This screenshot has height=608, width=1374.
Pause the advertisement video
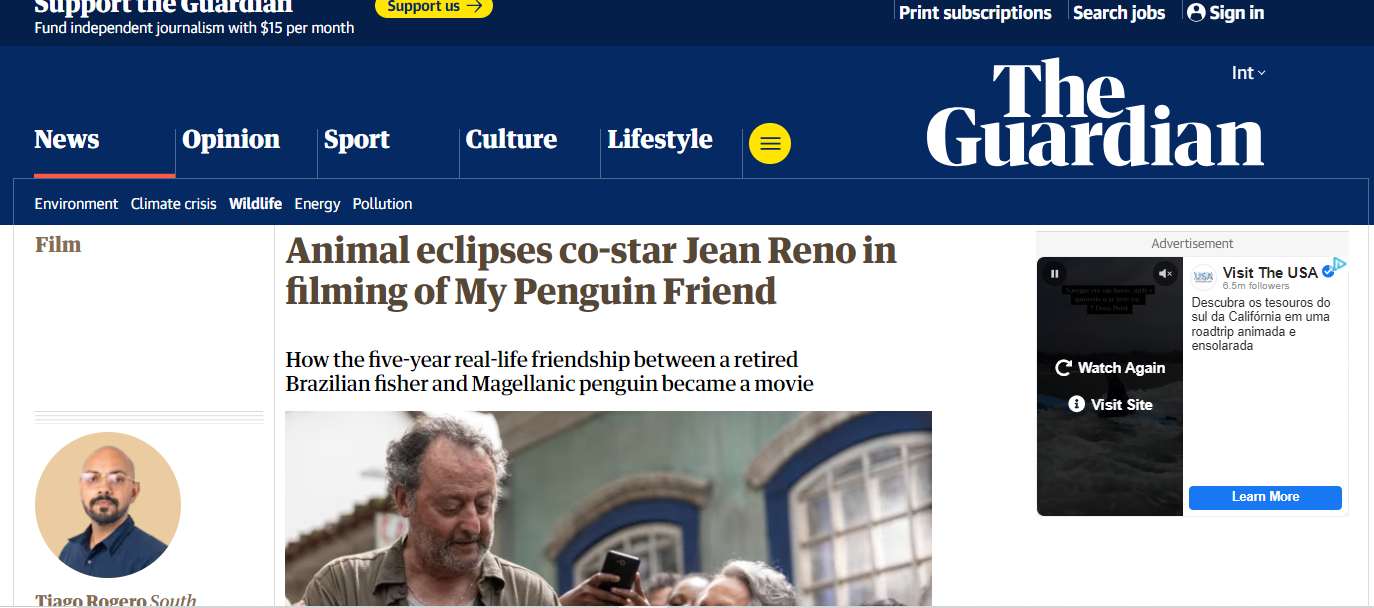pyautogui.click(x=1054, y=273)
